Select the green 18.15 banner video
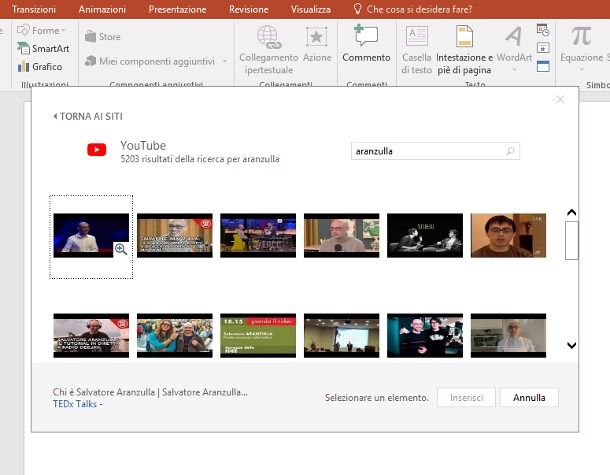This screenshot has width=610, height=475. [258, 335]
